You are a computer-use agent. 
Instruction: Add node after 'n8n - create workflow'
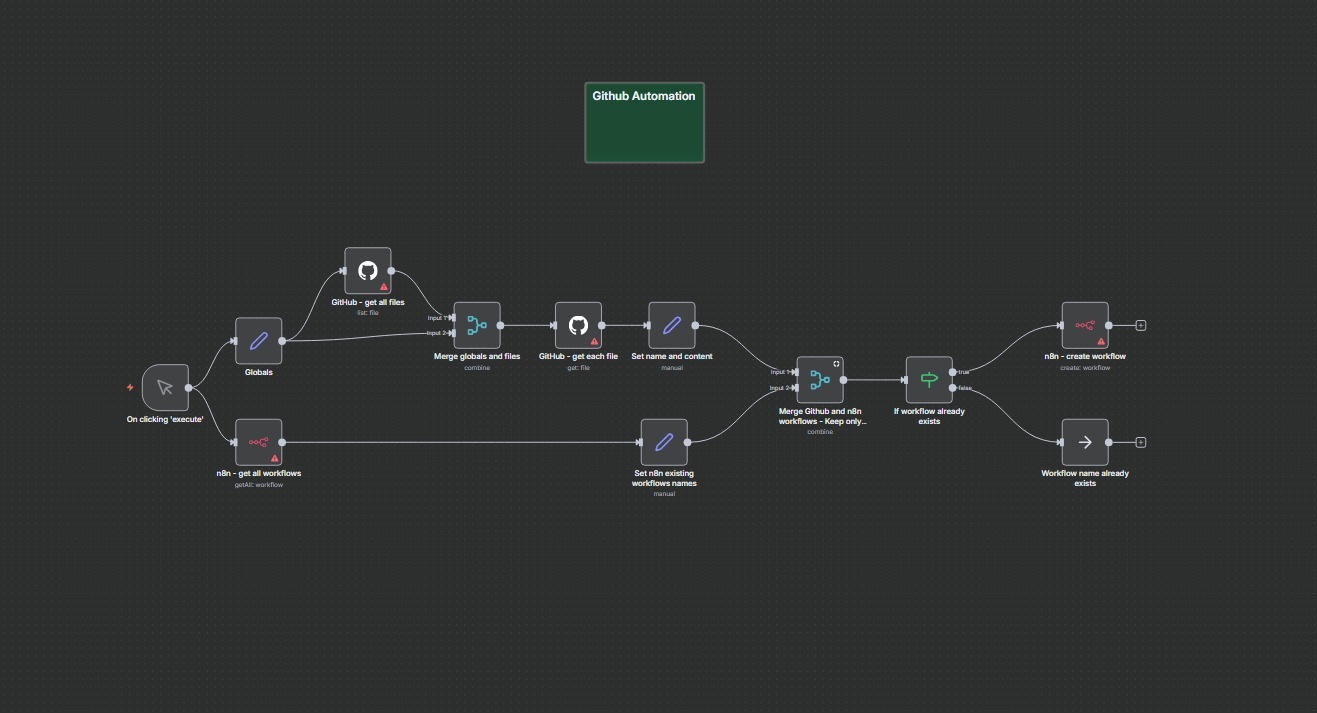(1141, 325)
